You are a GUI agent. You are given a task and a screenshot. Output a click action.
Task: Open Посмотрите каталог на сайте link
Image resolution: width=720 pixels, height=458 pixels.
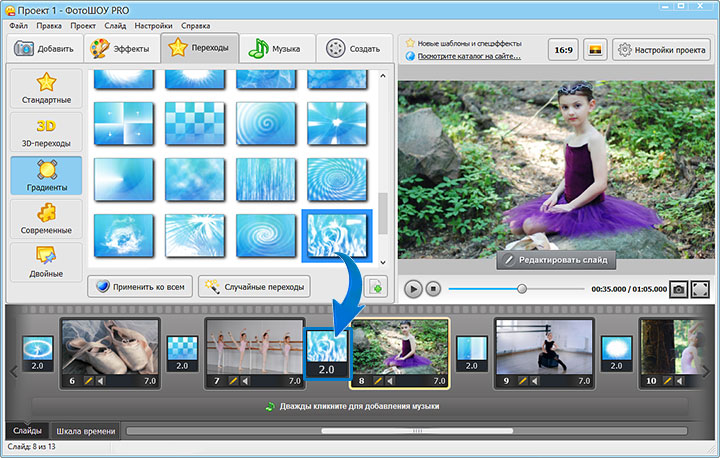coord(469,56)
